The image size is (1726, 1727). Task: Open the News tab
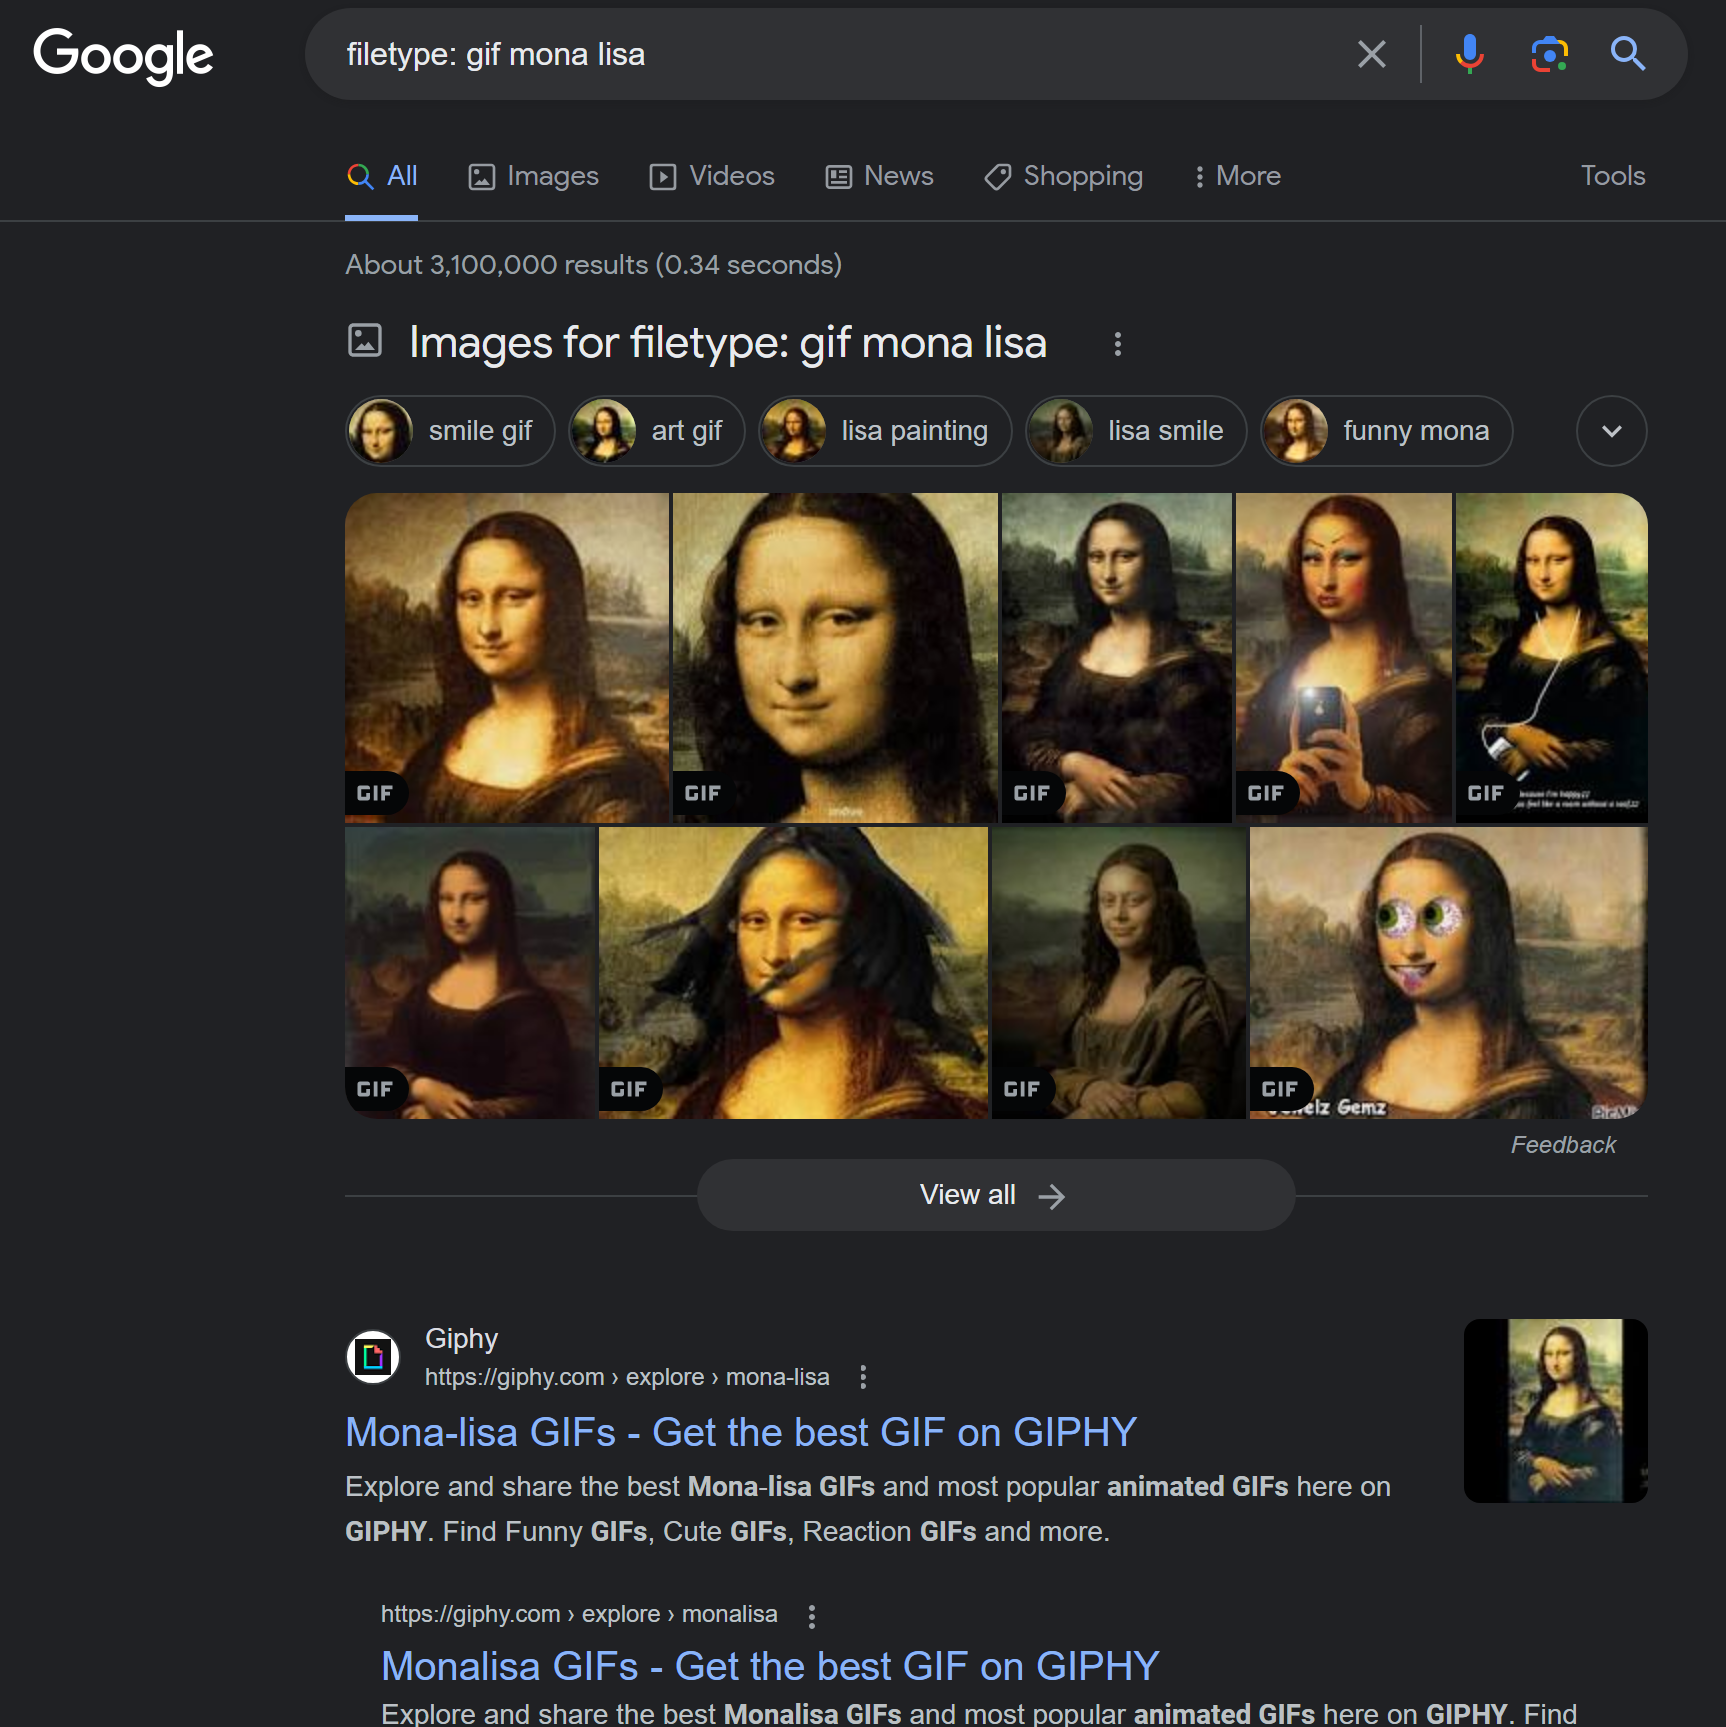[x=879, y=177]
